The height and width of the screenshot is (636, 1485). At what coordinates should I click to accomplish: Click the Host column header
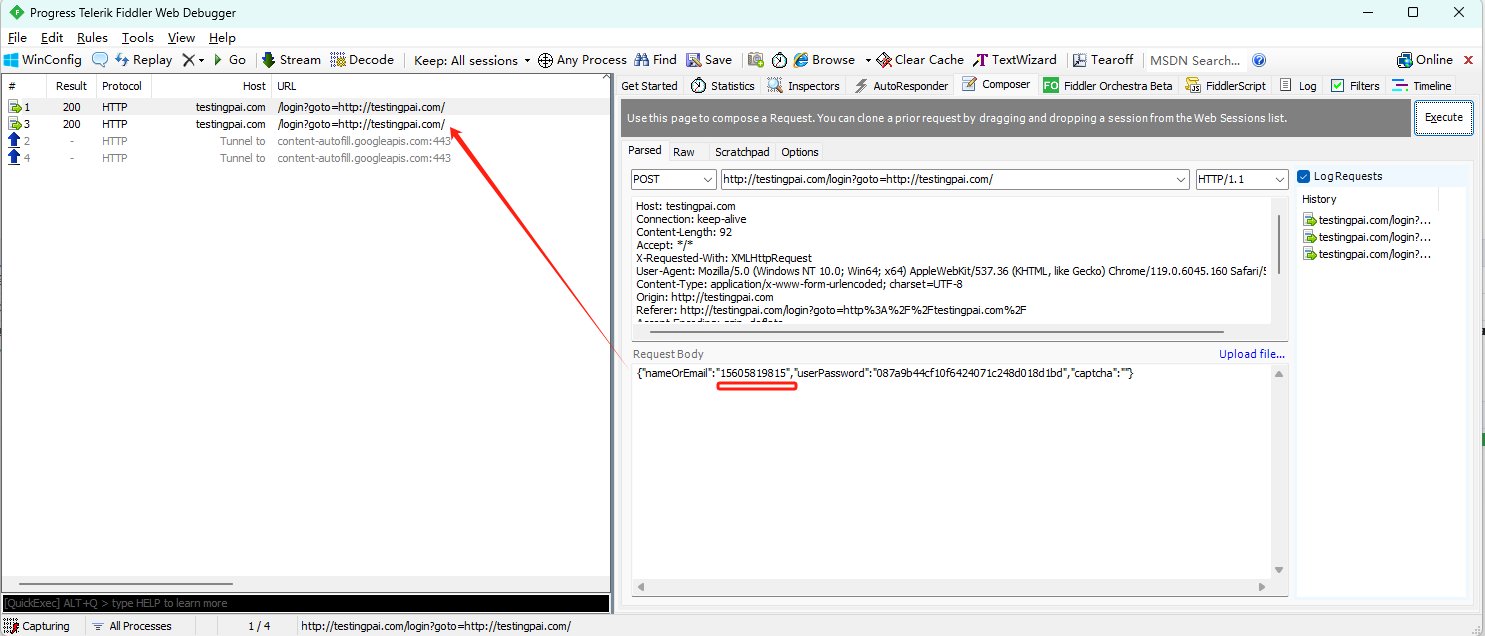[x=255, y=86]
